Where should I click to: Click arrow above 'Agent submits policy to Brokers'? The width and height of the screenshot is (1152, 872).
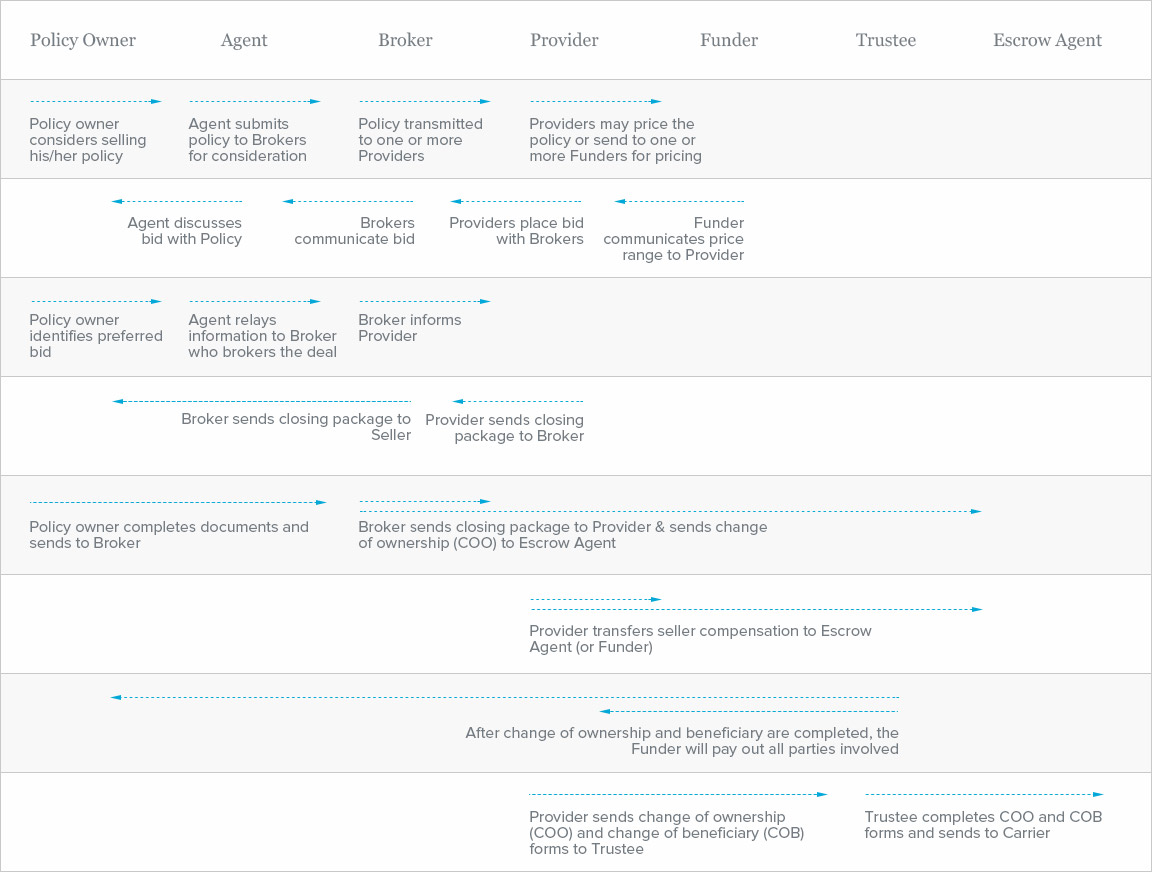[254, 102]
